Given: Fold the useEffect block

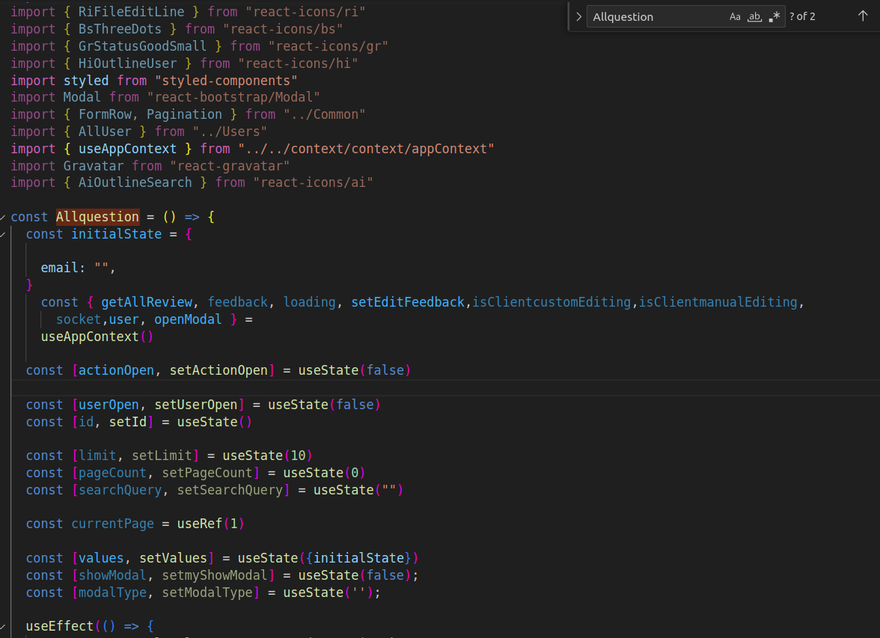Looking at the screenshot, I should click(4, 627).
